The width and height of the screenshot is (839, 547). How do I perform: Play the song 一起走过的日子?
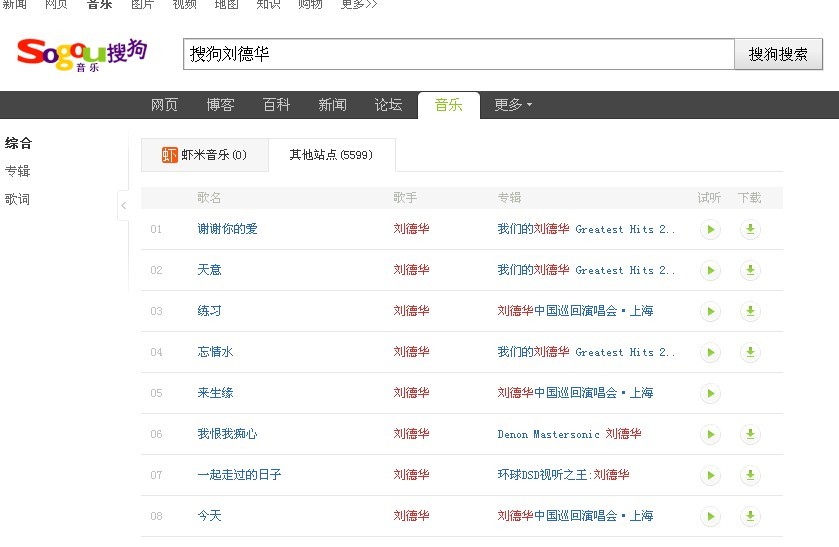[710, 475]
